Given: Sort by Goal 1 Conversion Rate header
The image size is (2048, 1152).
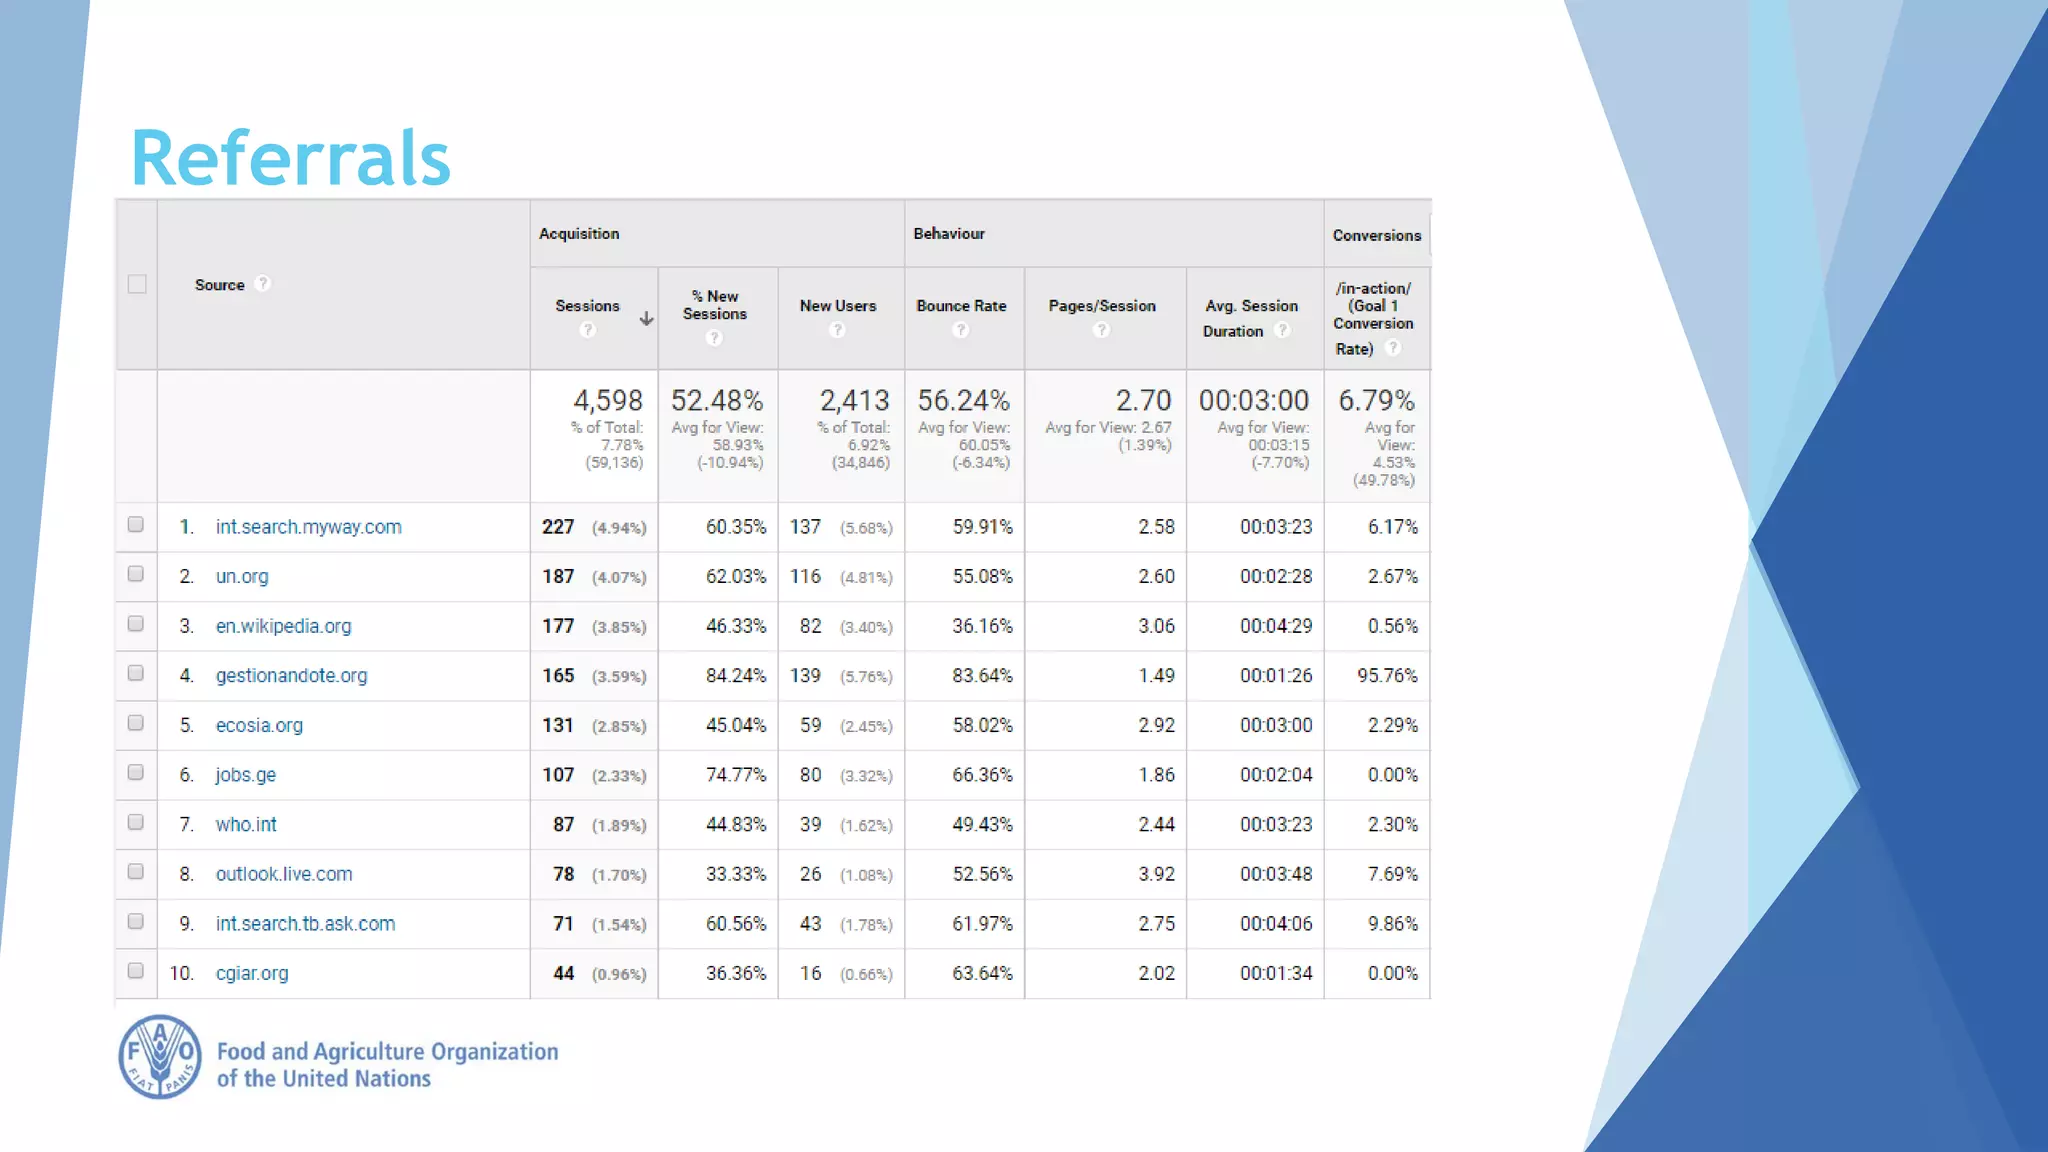Looking at the screenshot, I should coord(1373,318).
